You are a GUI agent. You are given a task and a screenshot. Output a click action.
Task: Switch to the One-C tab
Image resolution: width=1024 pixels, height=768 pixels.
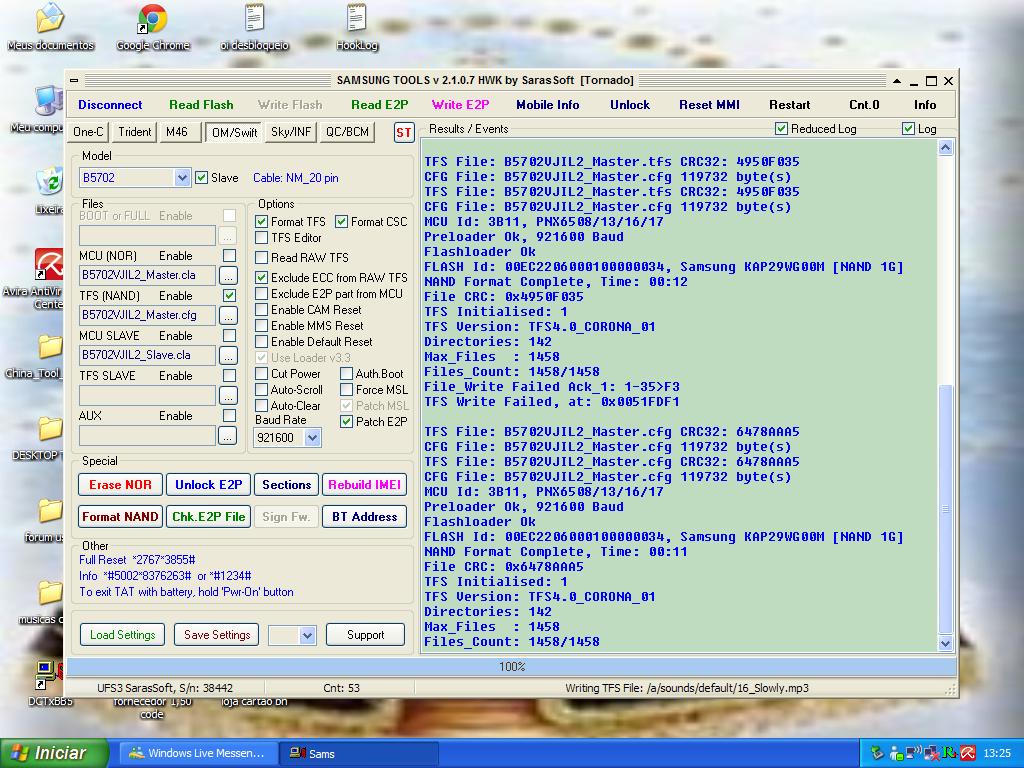click(88, 132)
